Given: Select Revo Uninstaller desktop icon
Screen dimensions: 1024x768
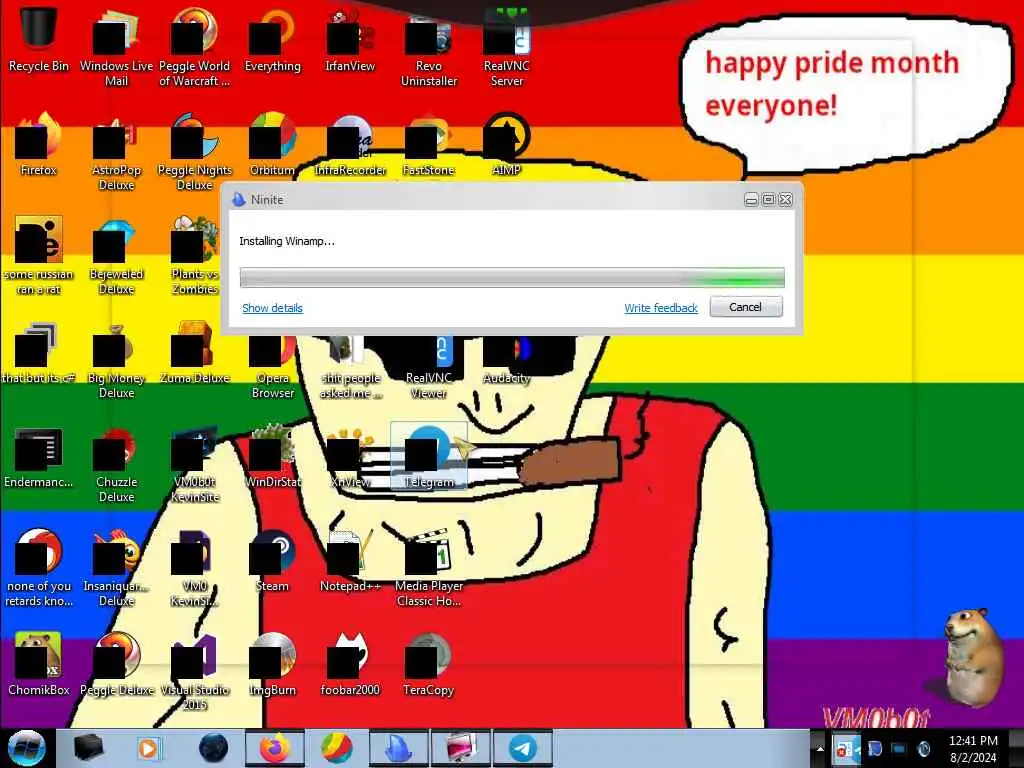Looking at the screenshot, I should (x=428, y=46).
